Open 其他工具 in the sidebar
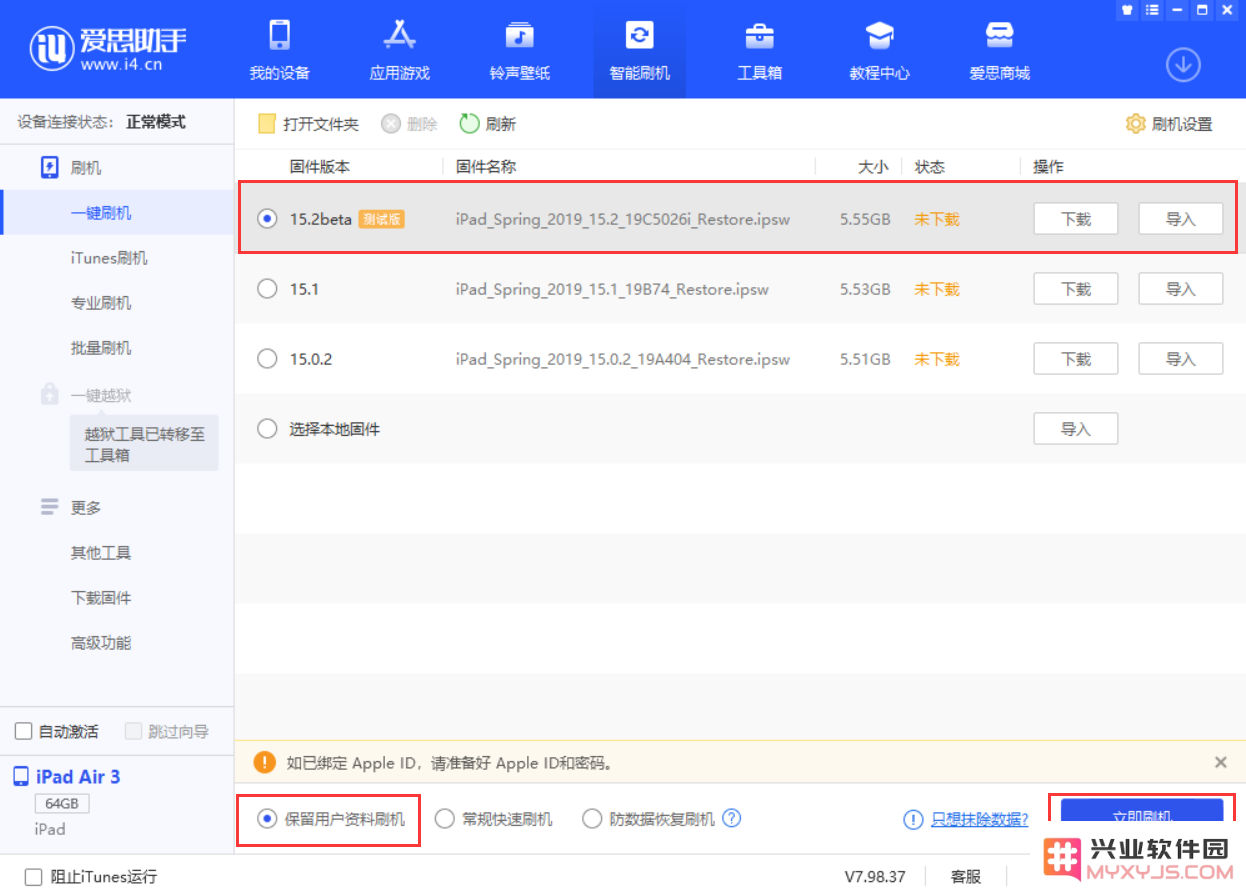Screen dimensions: 1246x896 click(x=101, y=553)
